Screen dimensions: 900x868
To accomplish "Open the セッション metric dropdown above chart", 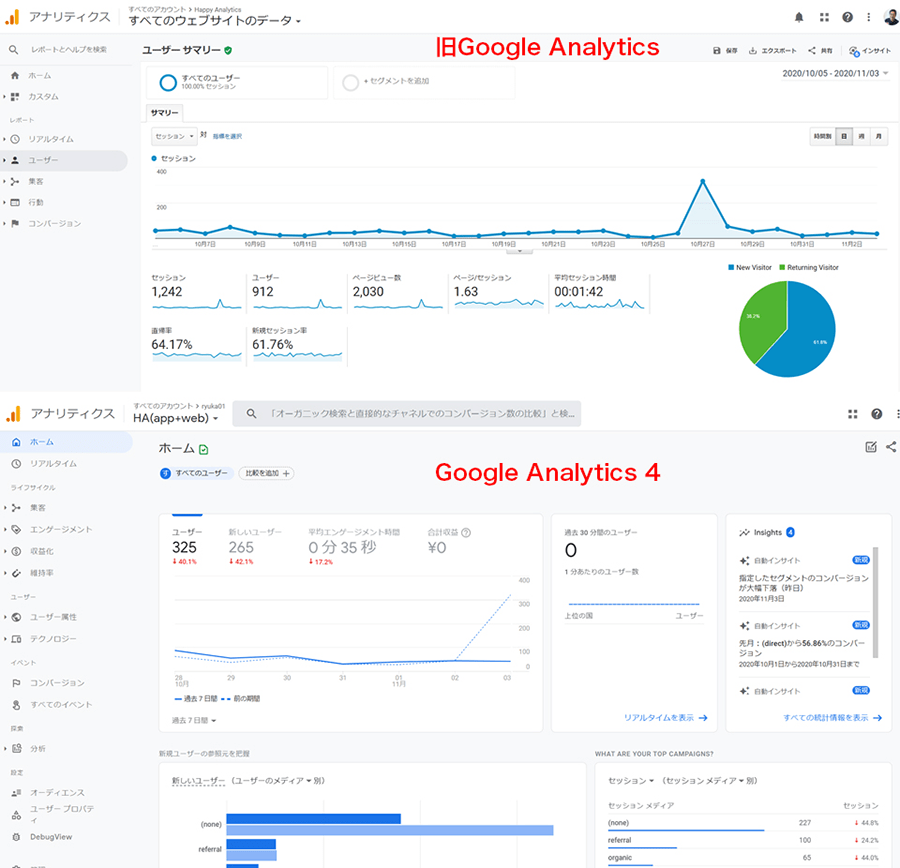I will tap(174, 136).
